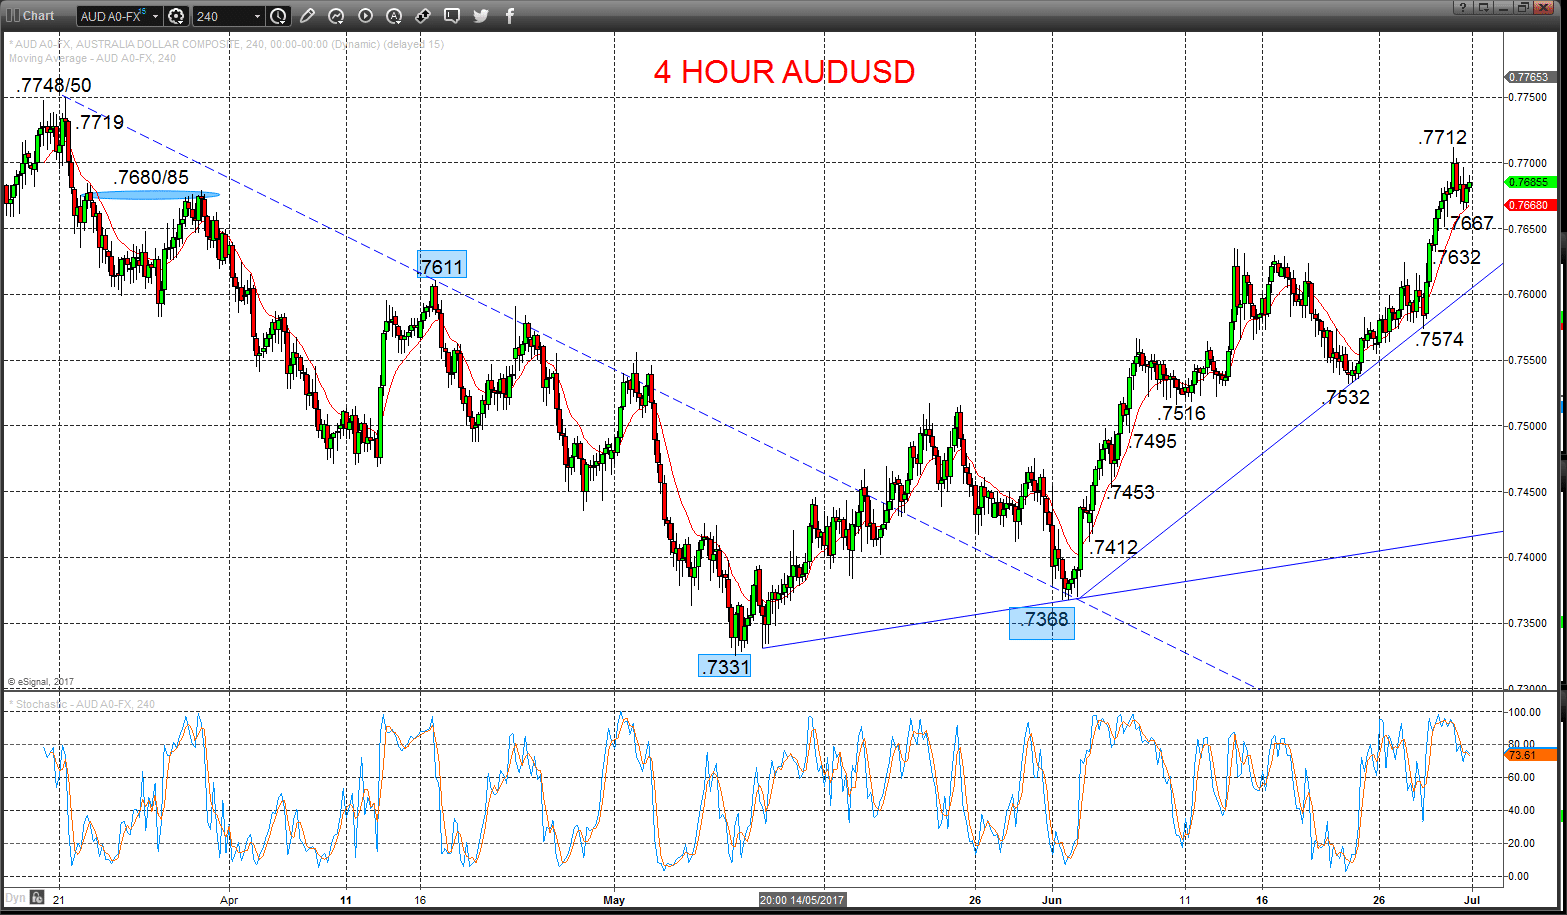1567x915 pixels.
Task: Select the .7611 price label box
Action: click(442, 266)
